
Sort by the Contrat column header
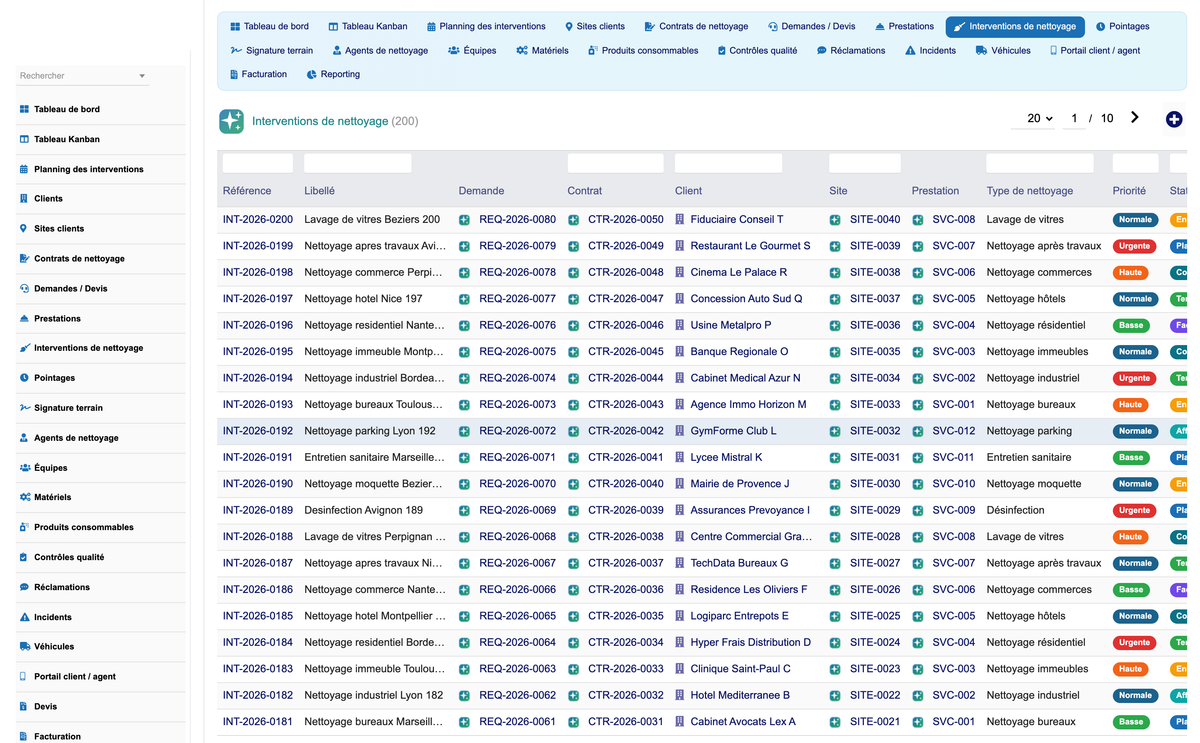tap(585, 191)
